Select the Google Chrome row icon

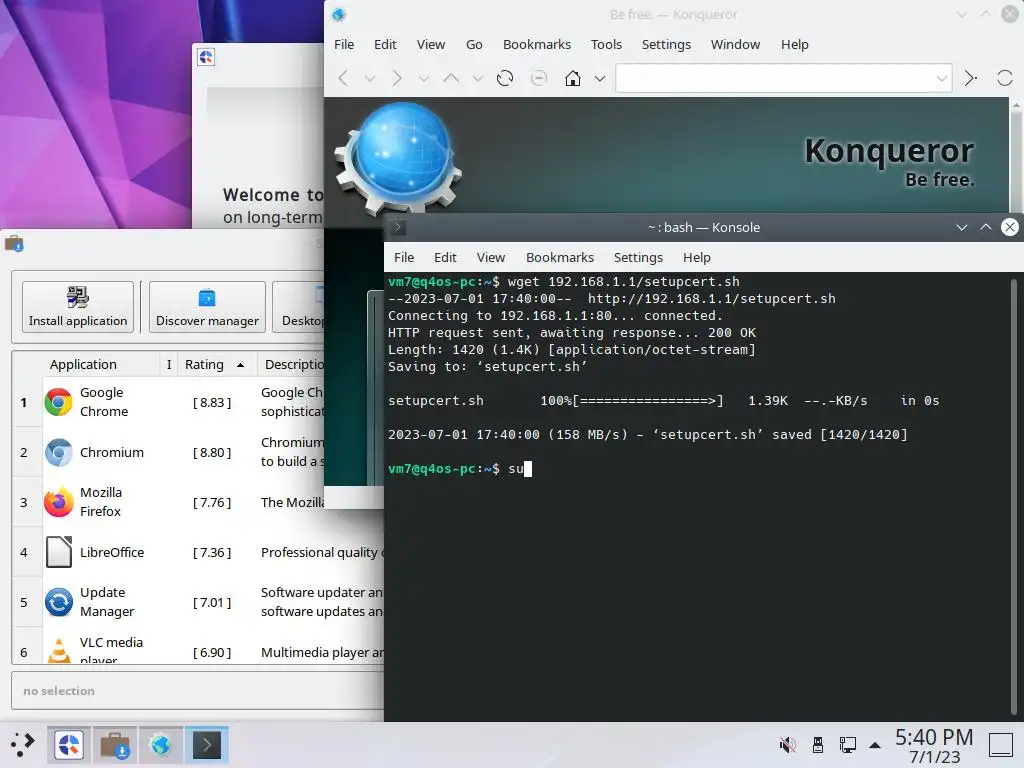coord(59,402)
